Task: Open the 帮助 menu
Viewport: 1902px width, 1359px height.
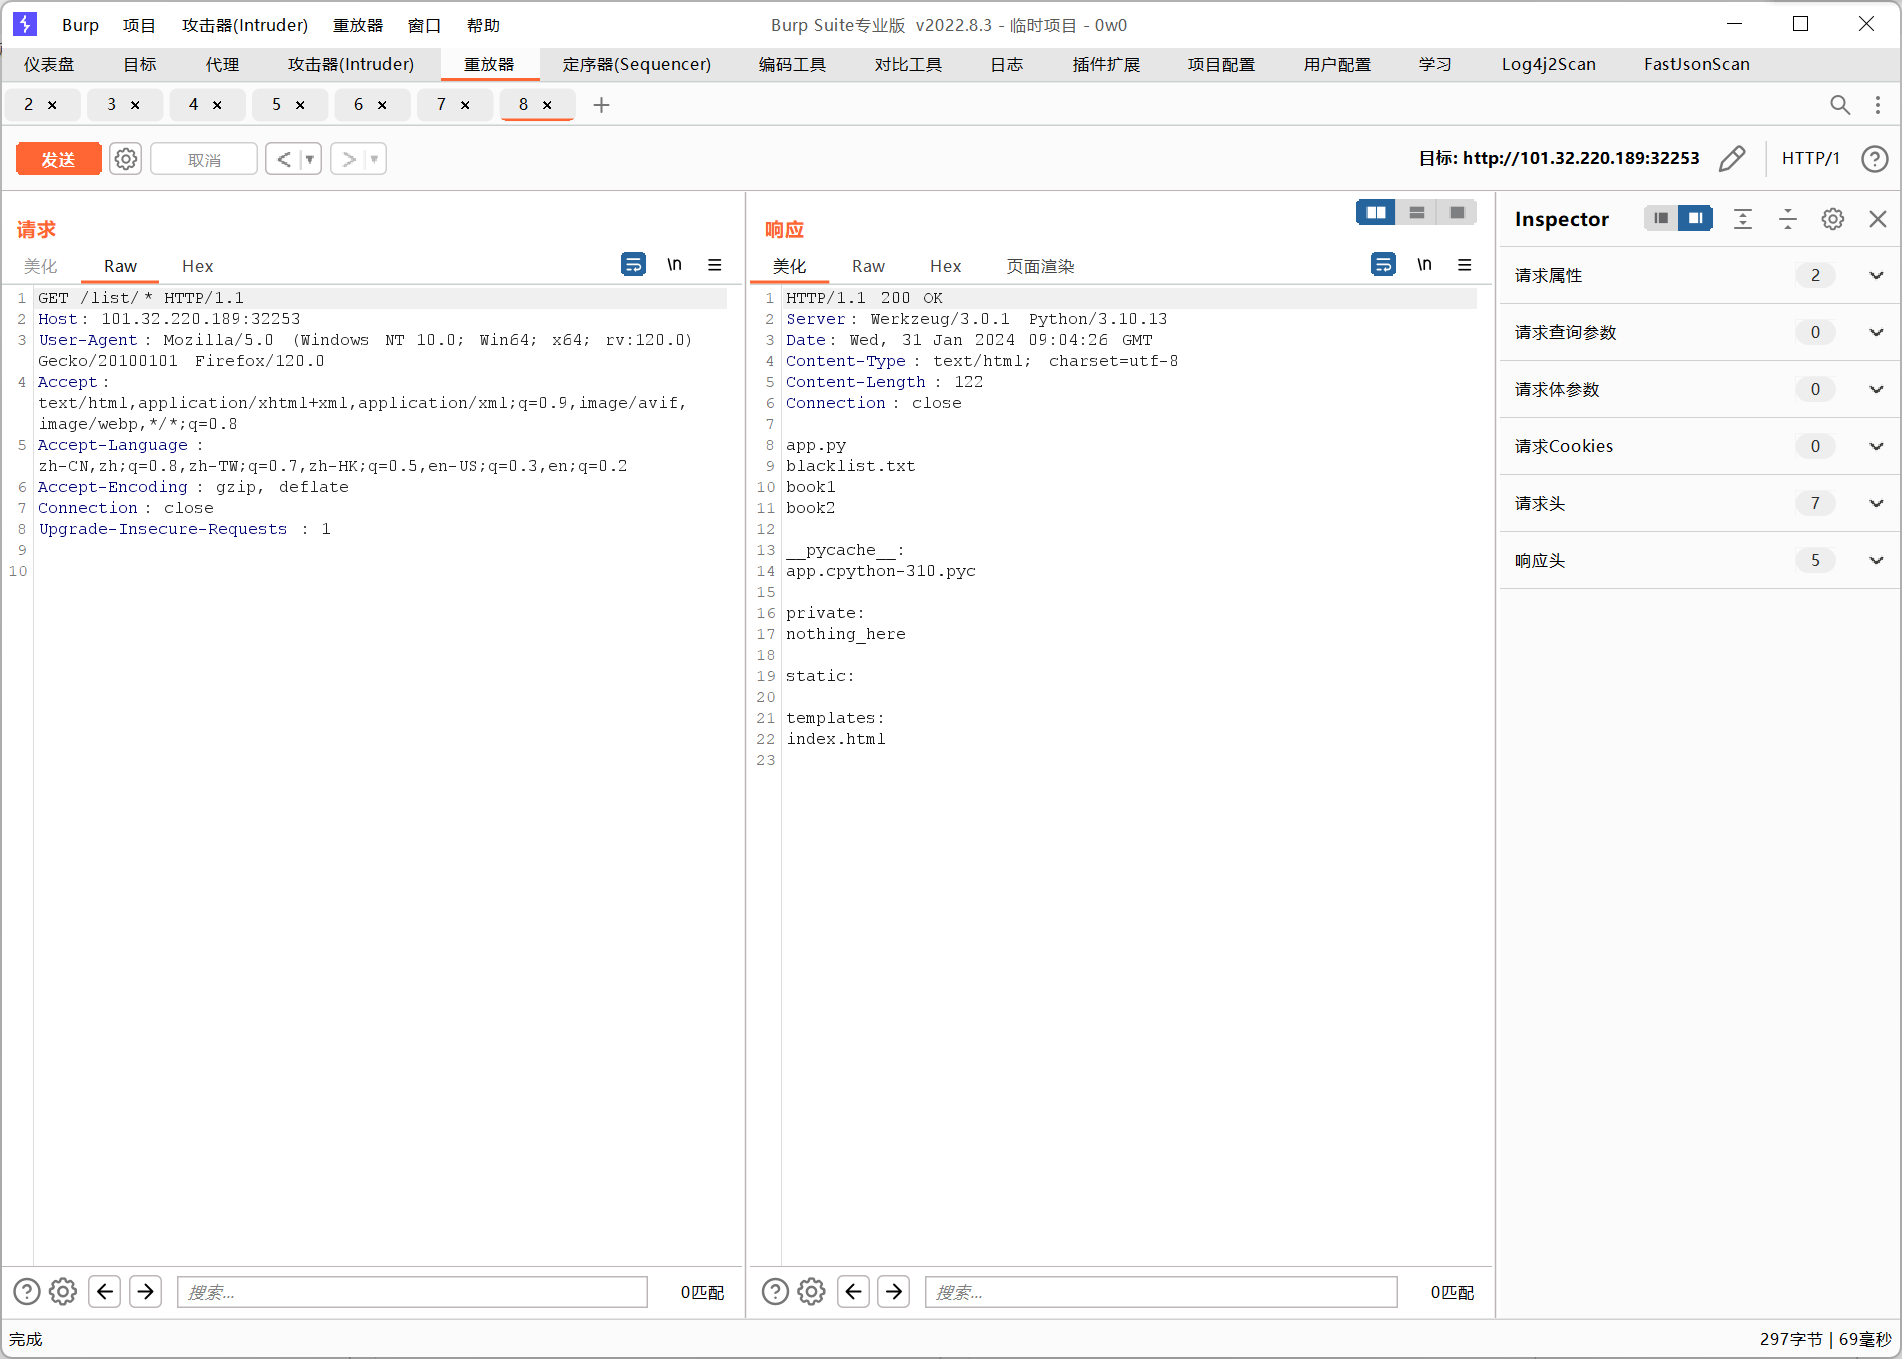Action: pyautogui.click(x=483, y=25)
